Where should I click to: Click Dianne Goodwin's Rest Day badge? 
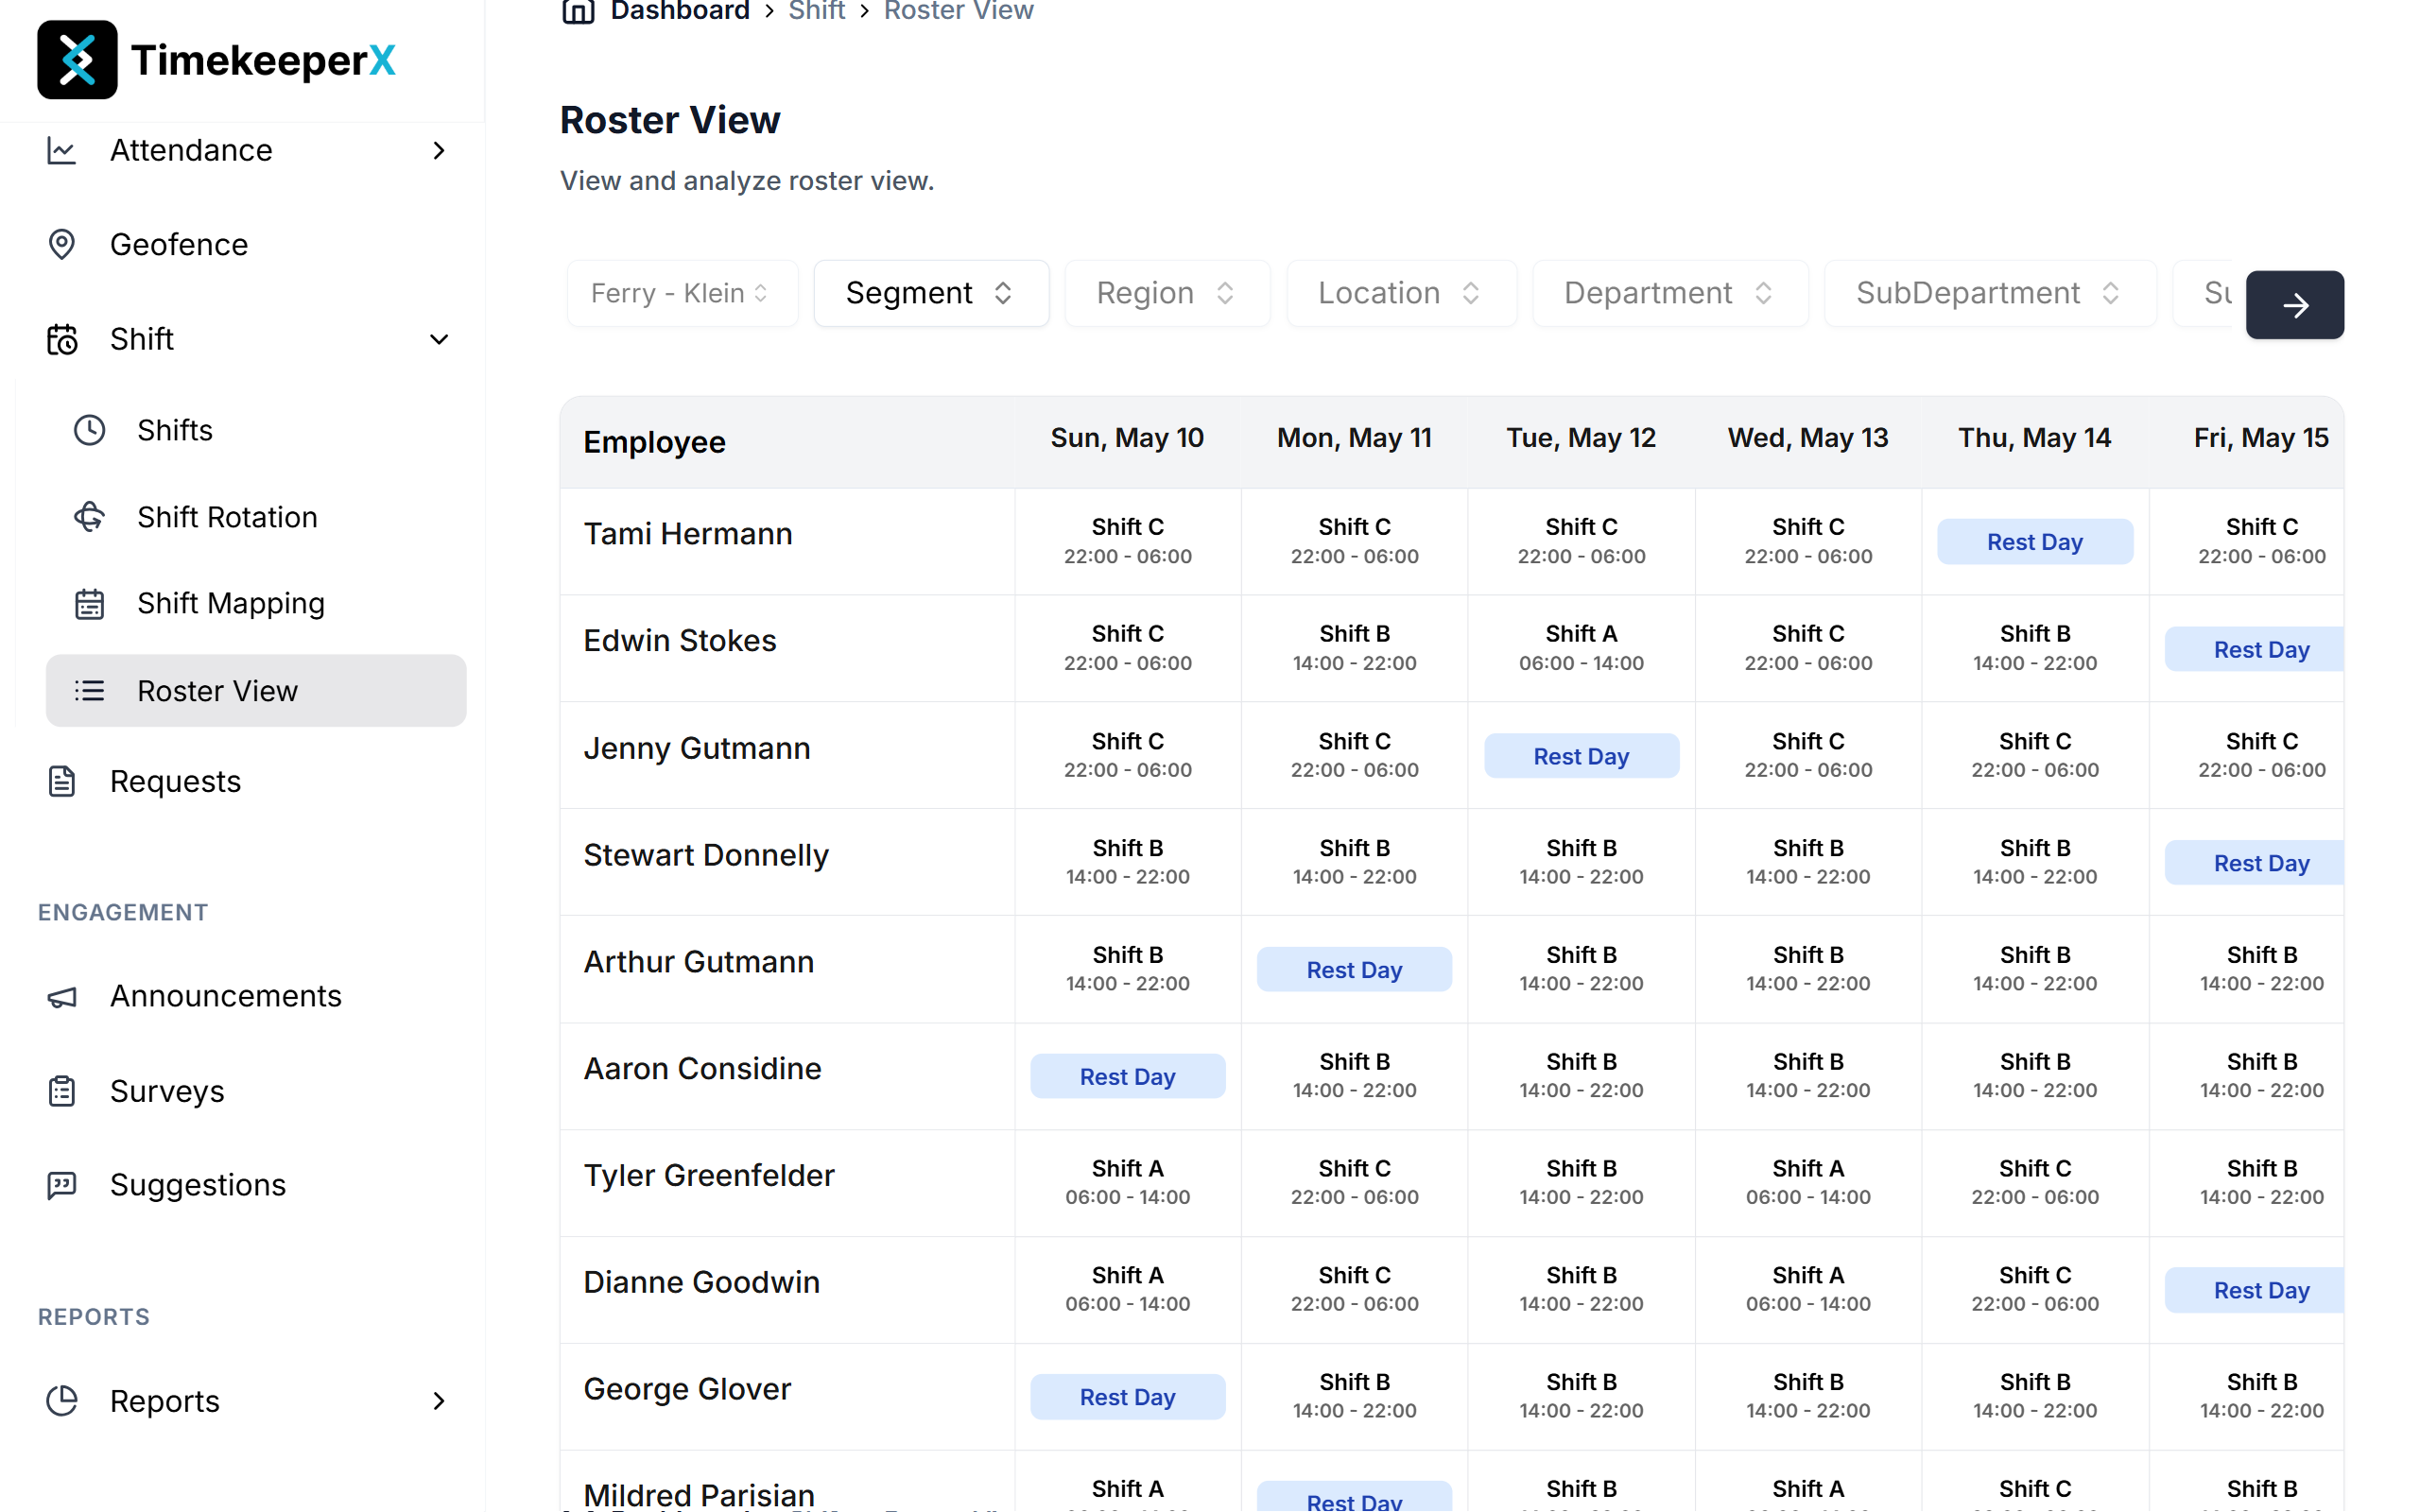2254,1290
